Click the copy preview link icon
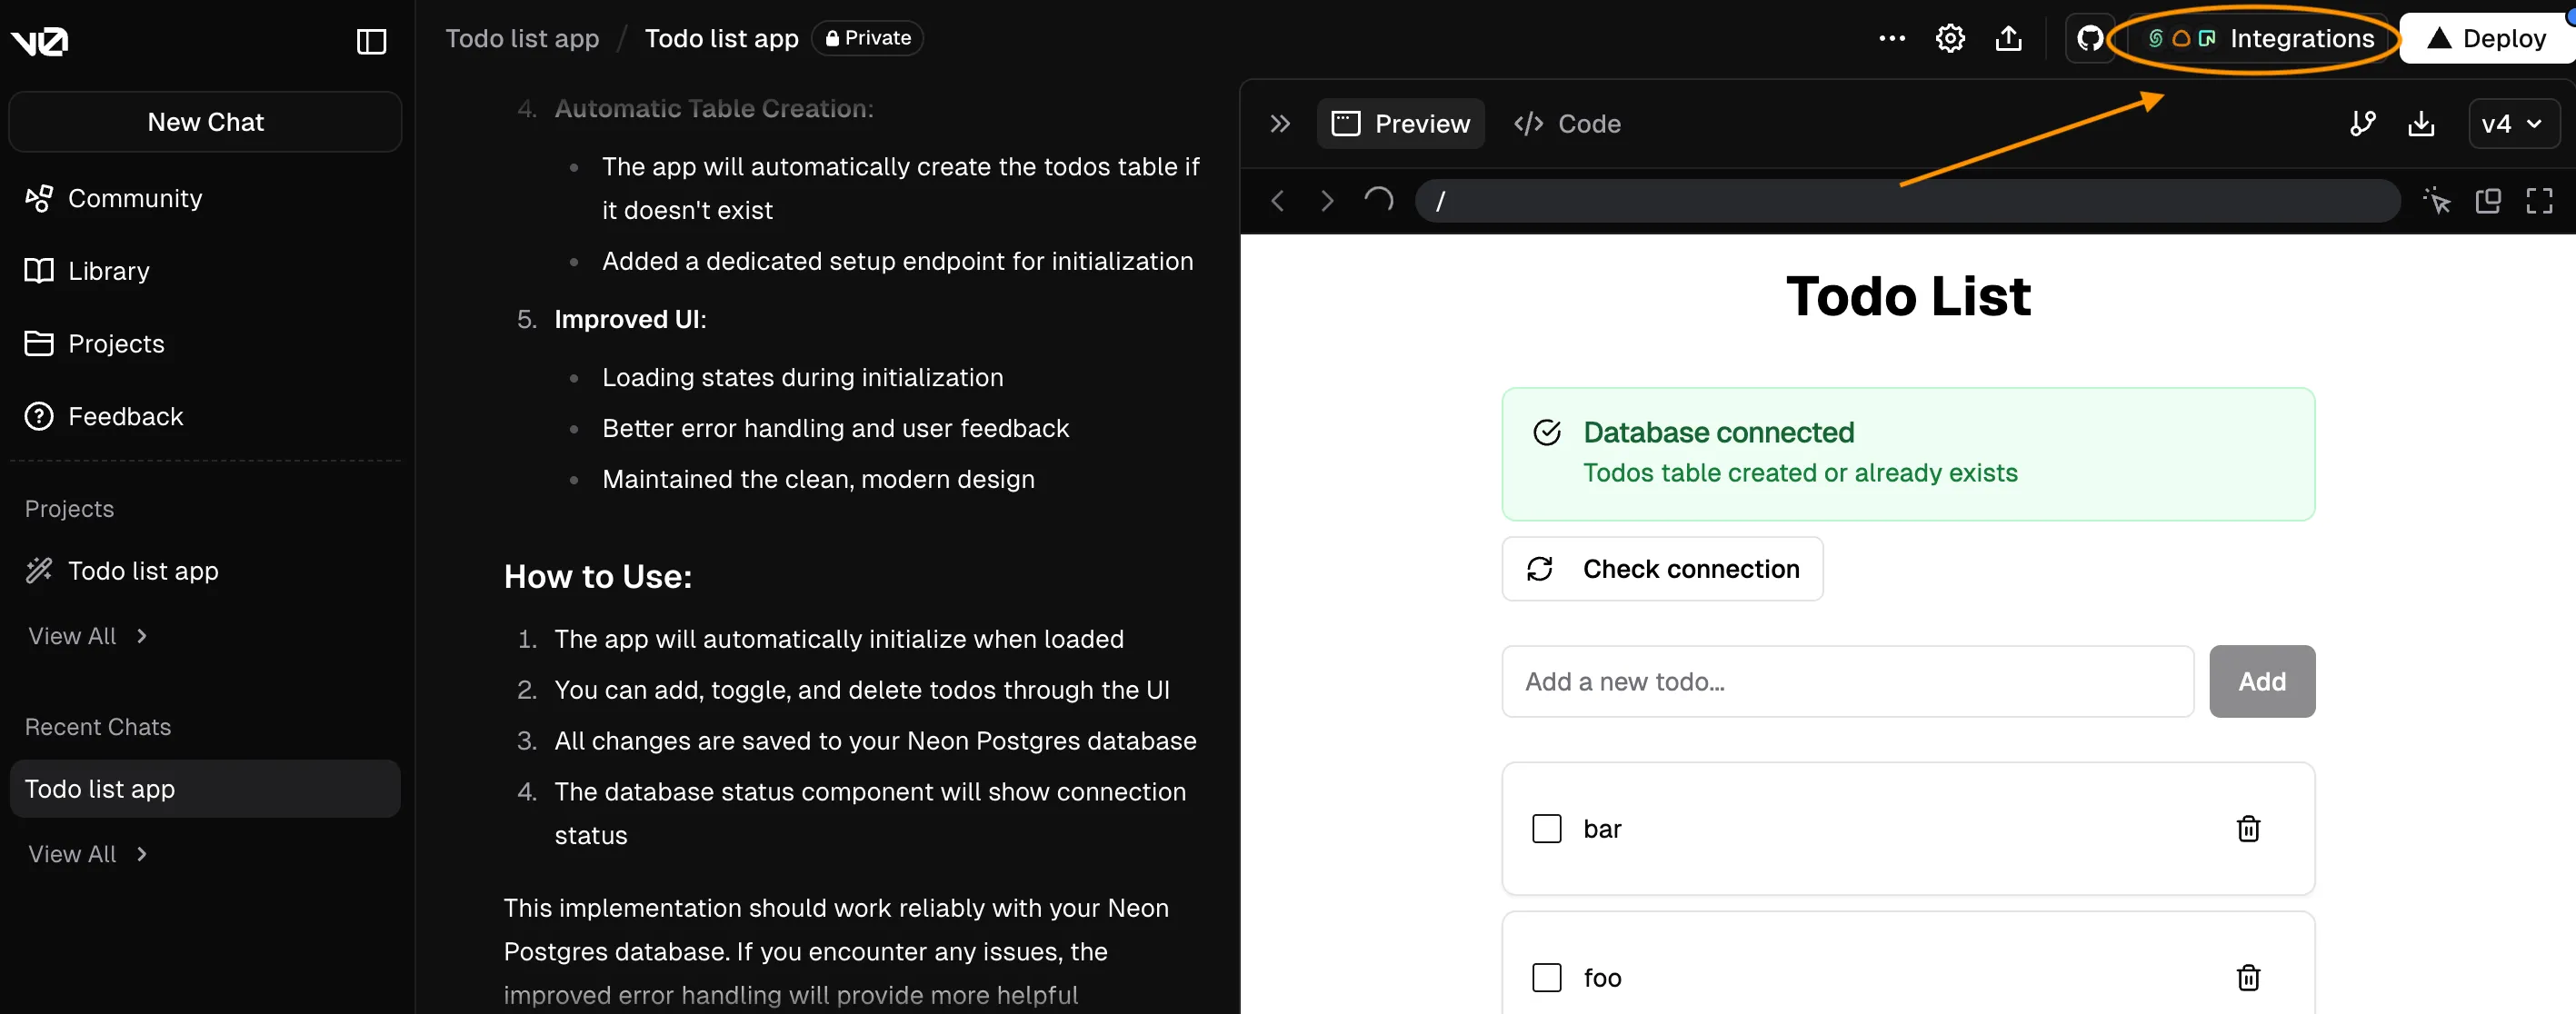 point(2488,201)
